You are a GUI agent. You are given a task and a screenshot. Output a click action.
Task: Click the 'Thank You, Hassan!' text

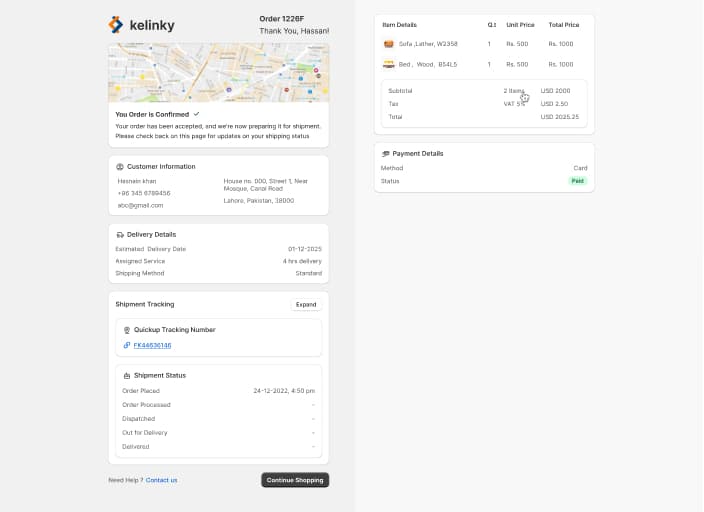pyautogui.click(x=294, y=31)
